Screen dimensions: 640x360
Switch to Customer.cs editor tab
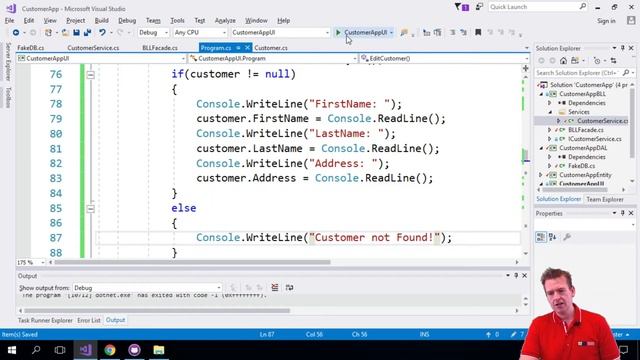[x=271, y=48]
